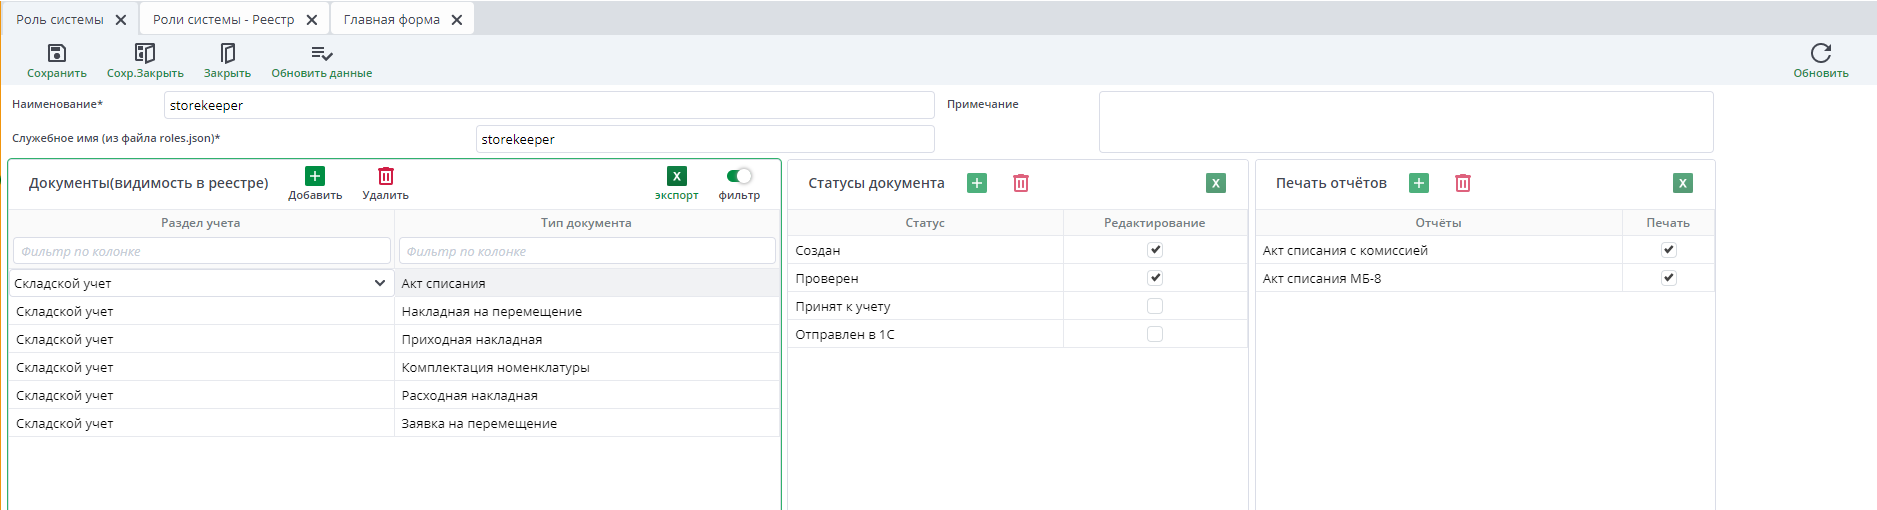Viewport: 1877px width, 510px height.
Task: Click the Сохранить save icon
Action: [57, 54]
